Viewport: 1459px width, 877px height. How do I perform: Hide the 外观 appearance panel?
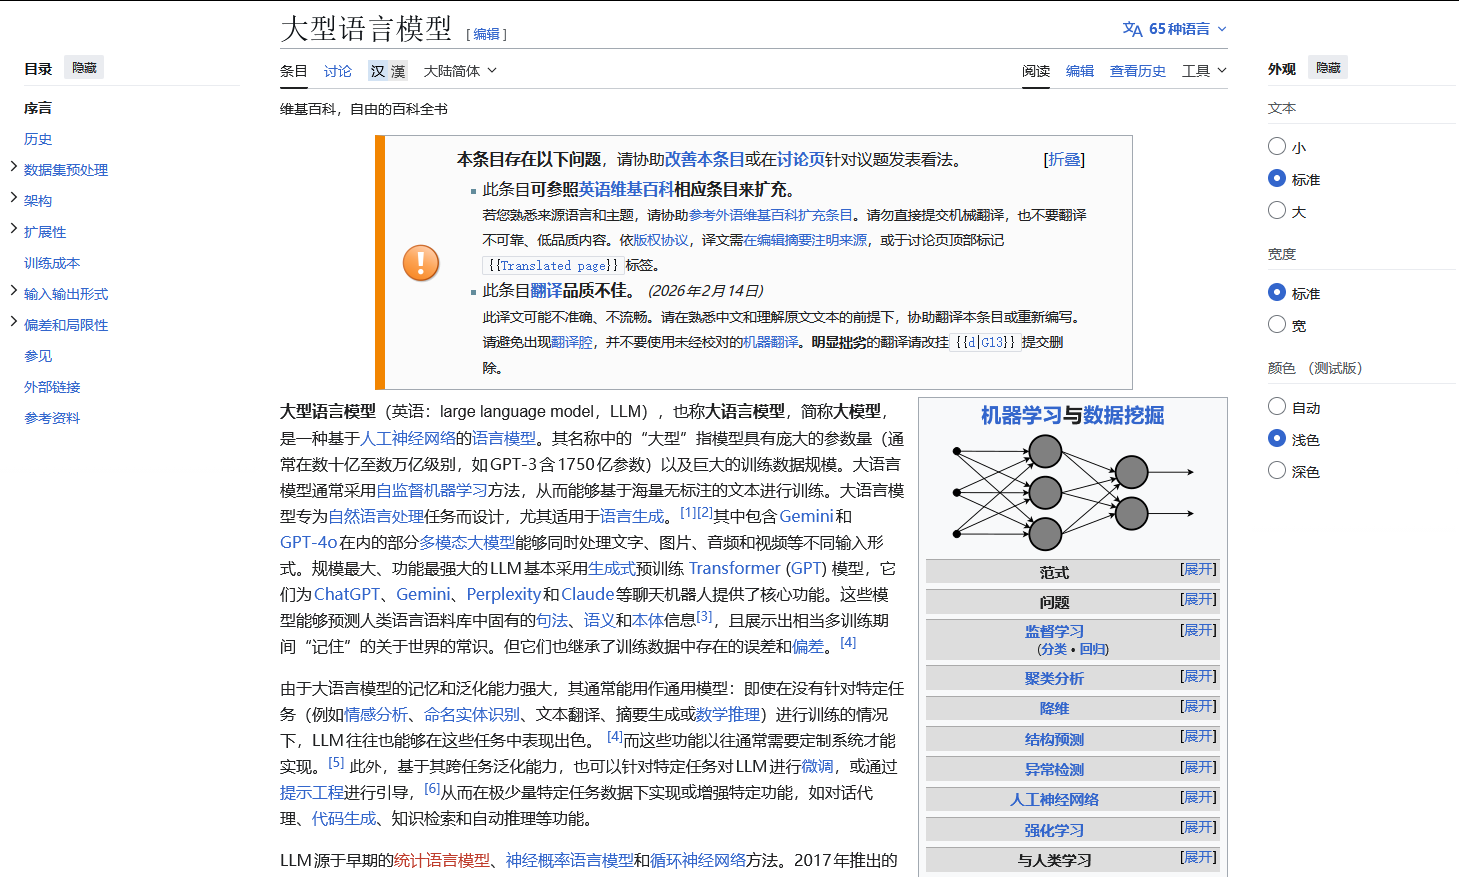tap(1328, 68)
